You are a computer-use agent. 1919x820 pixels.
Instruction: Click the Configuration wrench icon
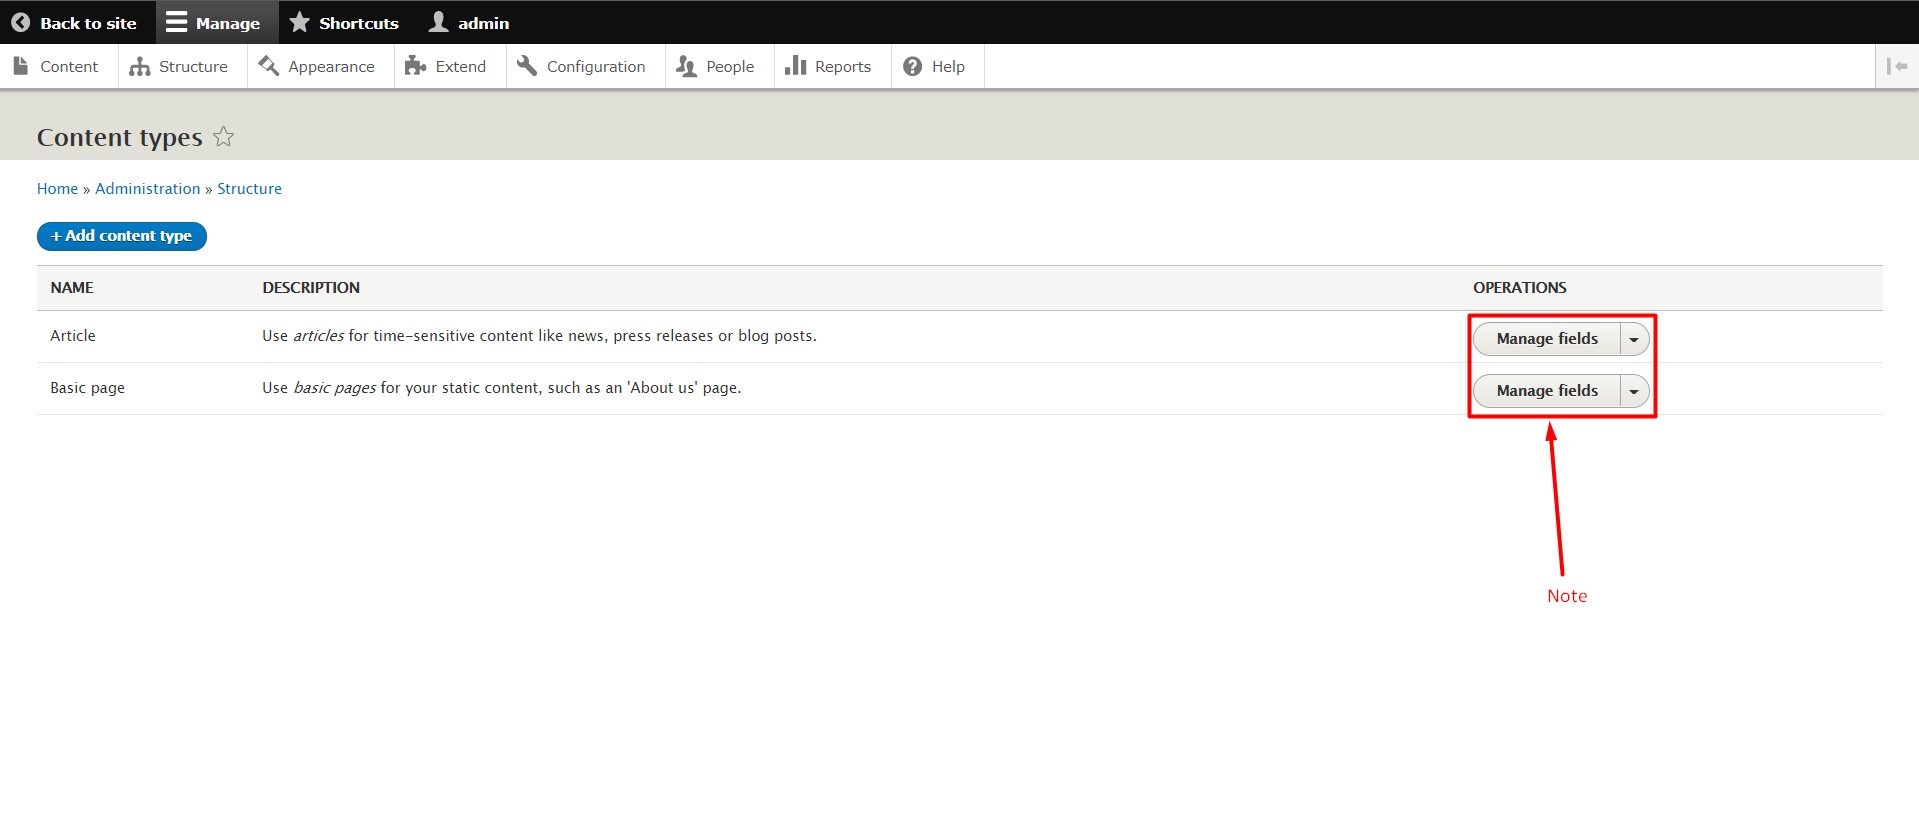(x=527, y=66)
